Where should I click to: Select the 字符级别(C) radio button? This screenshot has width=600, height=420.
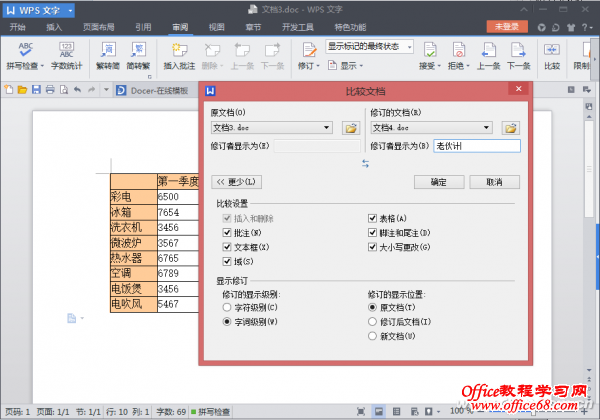tap(228, 309)
